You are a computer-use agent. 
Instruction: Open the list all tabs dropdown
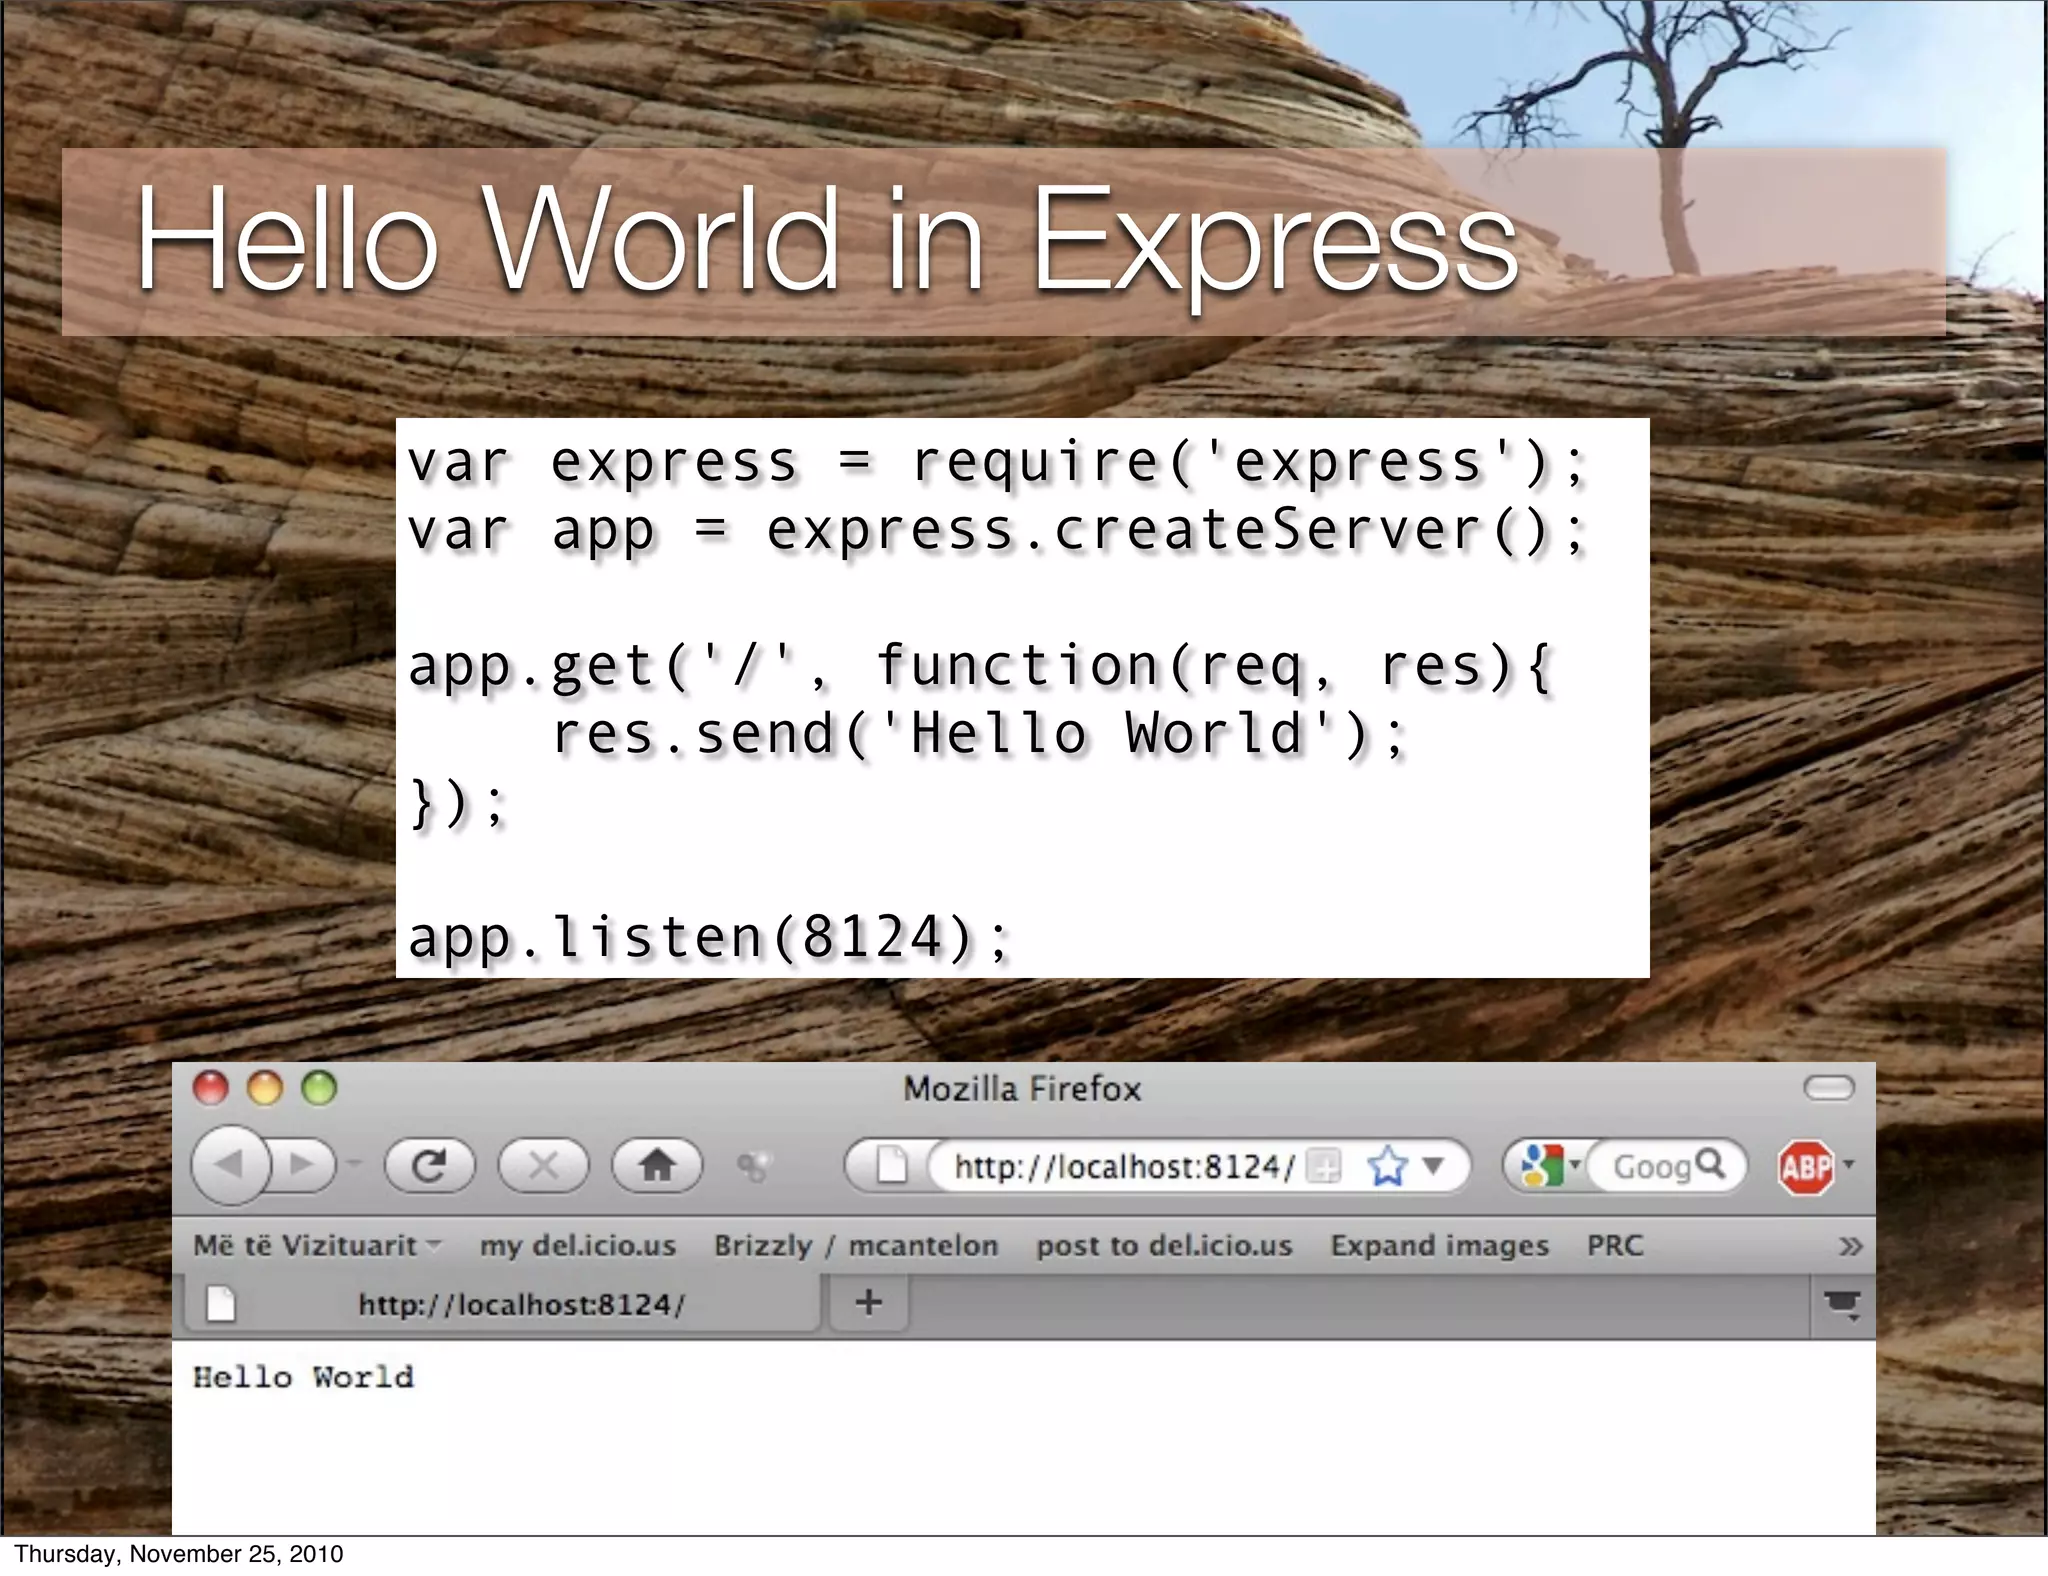pos(1842,1304)
